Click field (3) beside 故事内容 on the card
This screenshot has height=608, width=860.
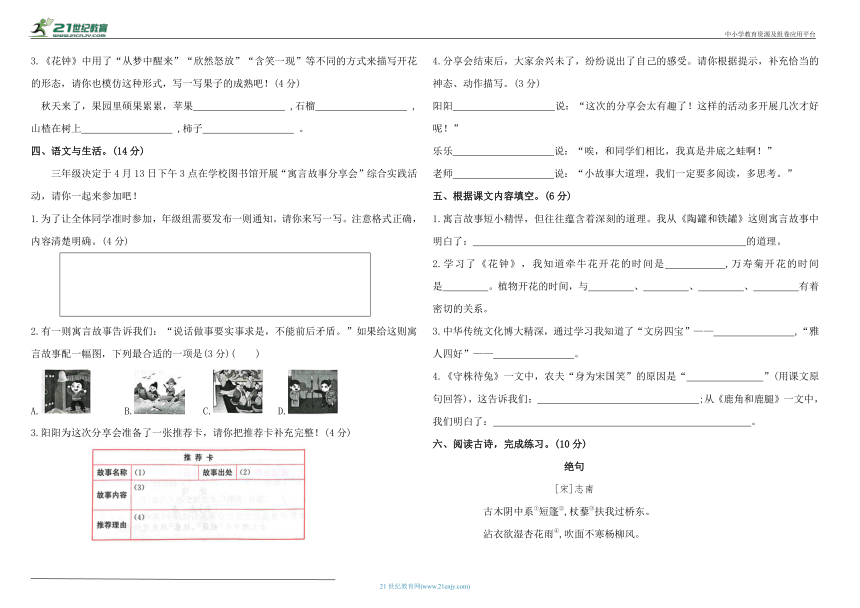[218, 494]
